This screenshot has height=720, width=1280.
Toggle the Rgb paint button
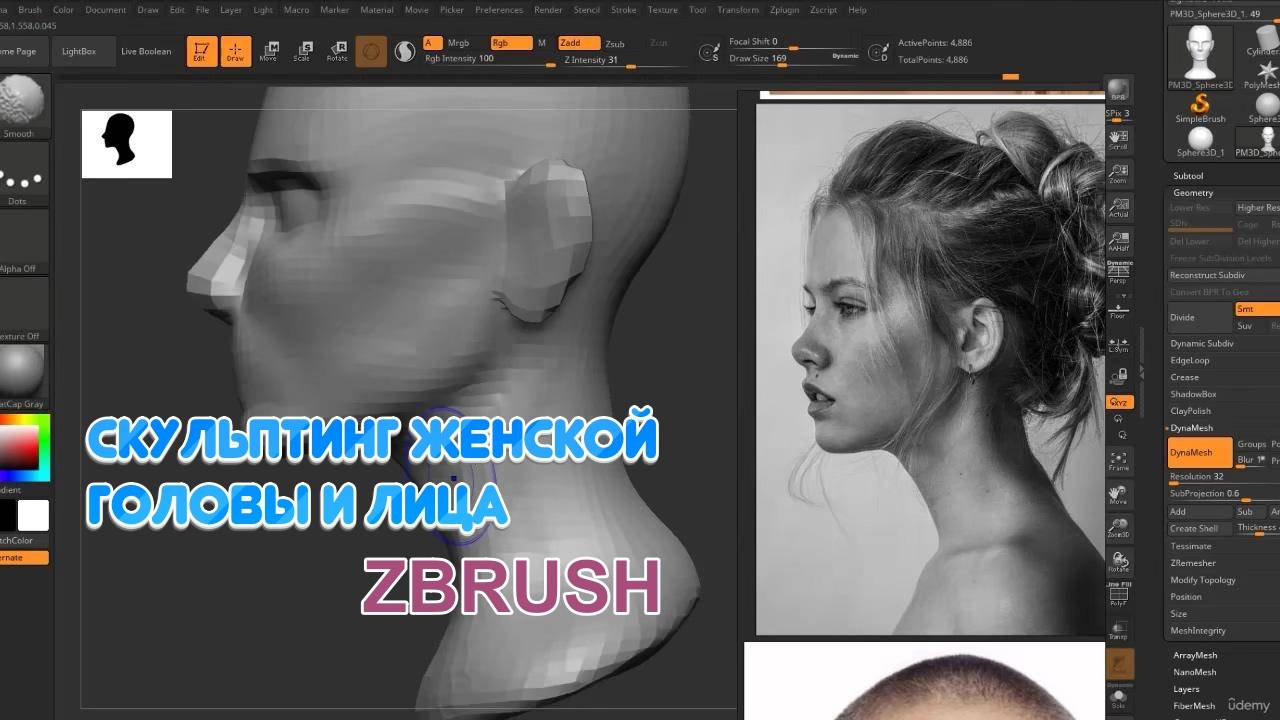(x=511, y=43)
